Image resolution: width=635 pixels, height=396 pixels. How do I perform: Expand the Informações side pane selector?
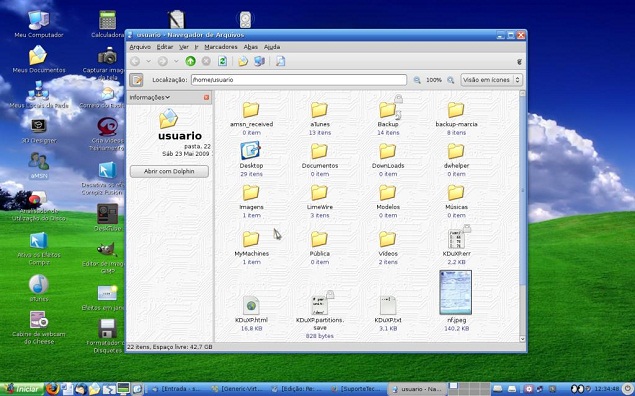[149, 97]
